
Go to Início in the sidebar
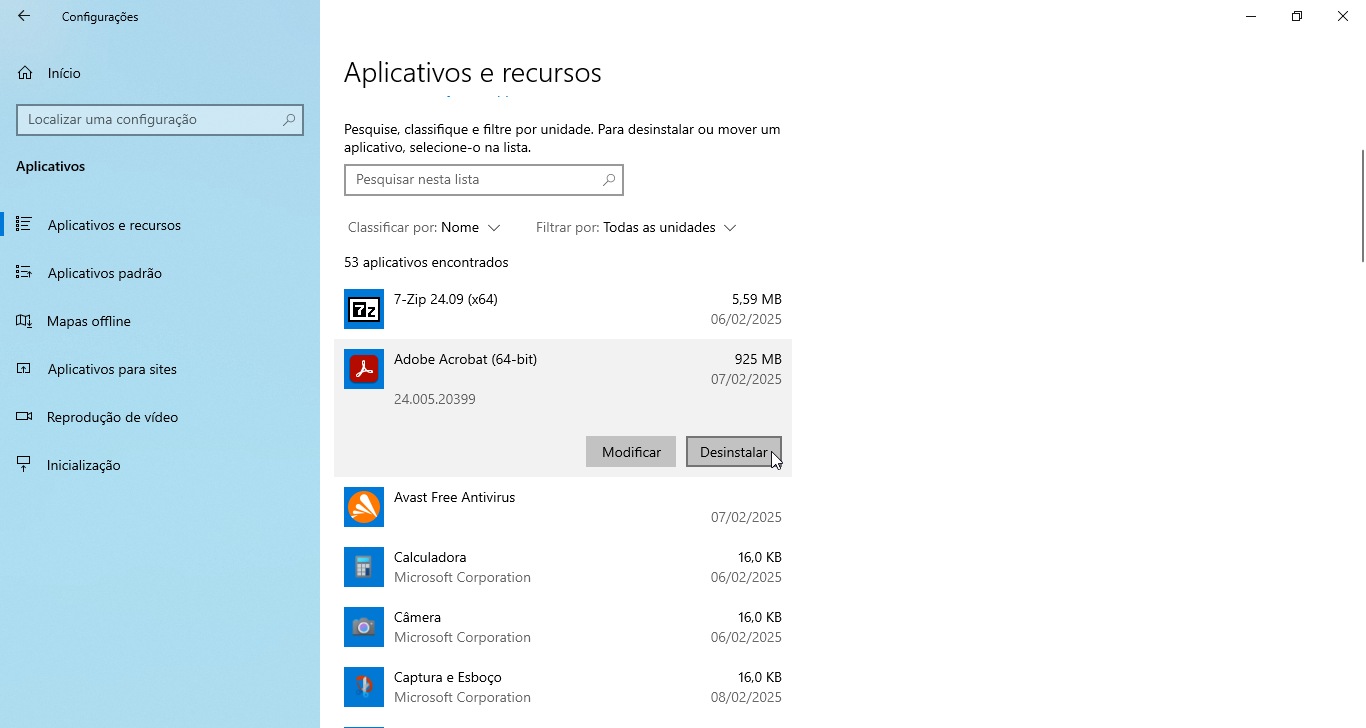click(160, 73)
